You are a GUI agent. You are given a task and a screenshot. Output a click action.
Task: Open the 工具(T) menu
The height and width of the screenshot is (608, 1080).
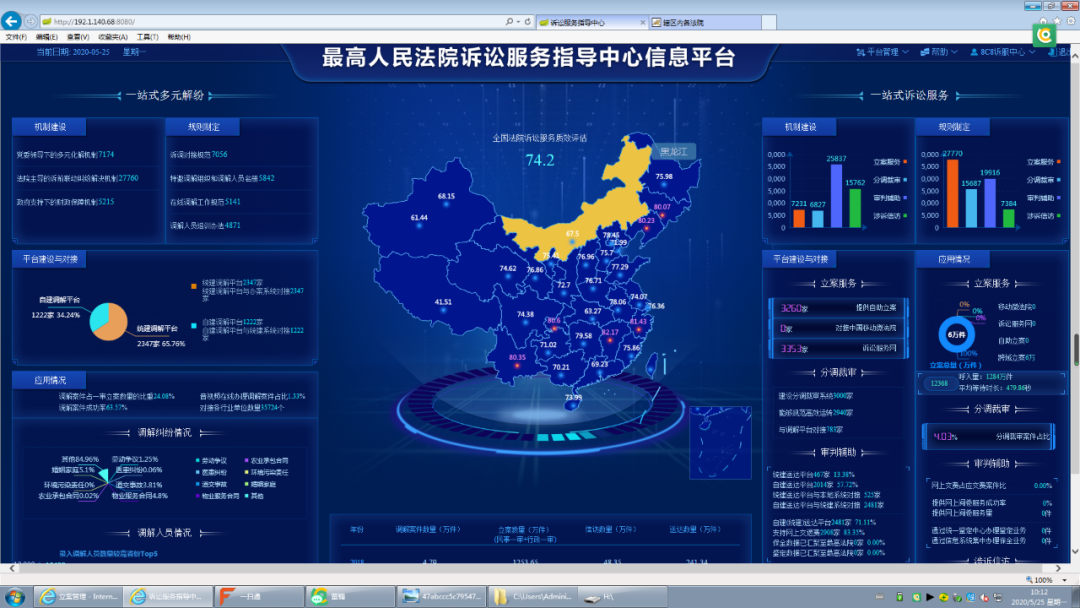[x=147, y=37]
